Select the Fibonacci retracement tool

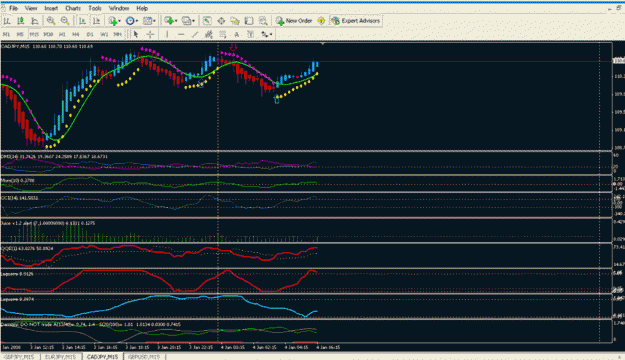tap(222, 35)
